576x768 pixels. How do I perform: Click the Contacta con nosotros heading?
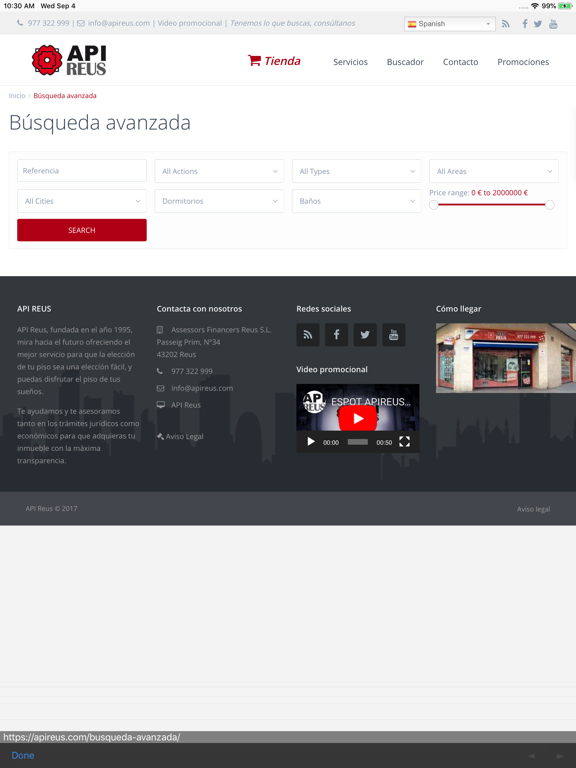coord(199,309)
